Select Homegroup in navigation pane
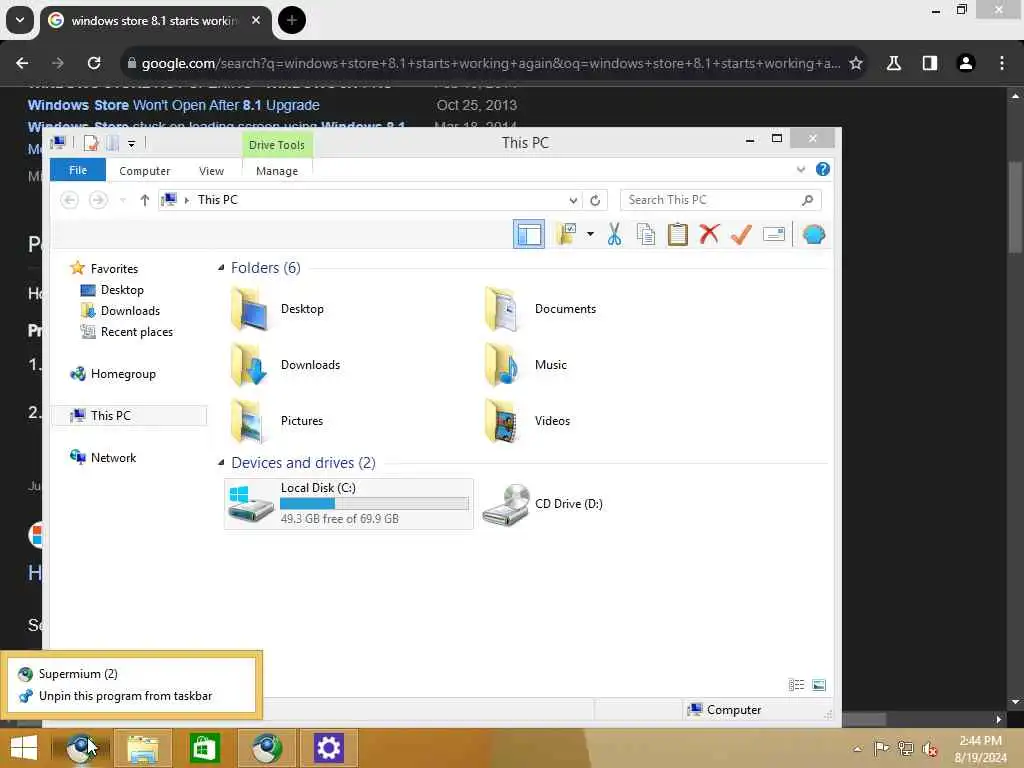 [123, 374]
